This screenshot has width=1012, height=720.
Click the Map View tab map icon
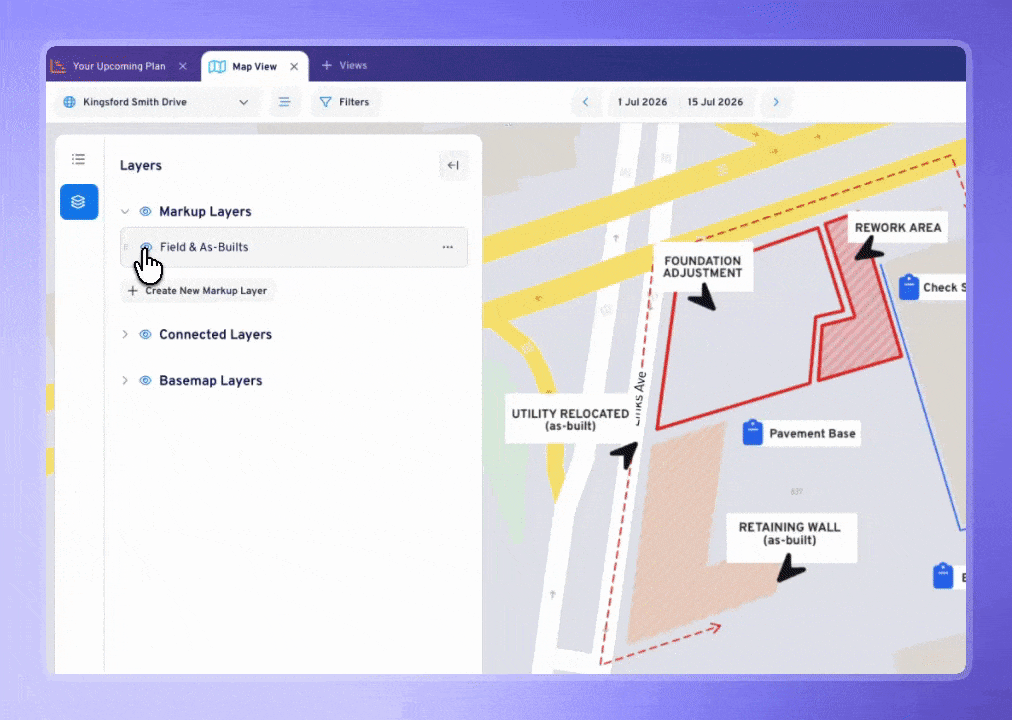218,66
